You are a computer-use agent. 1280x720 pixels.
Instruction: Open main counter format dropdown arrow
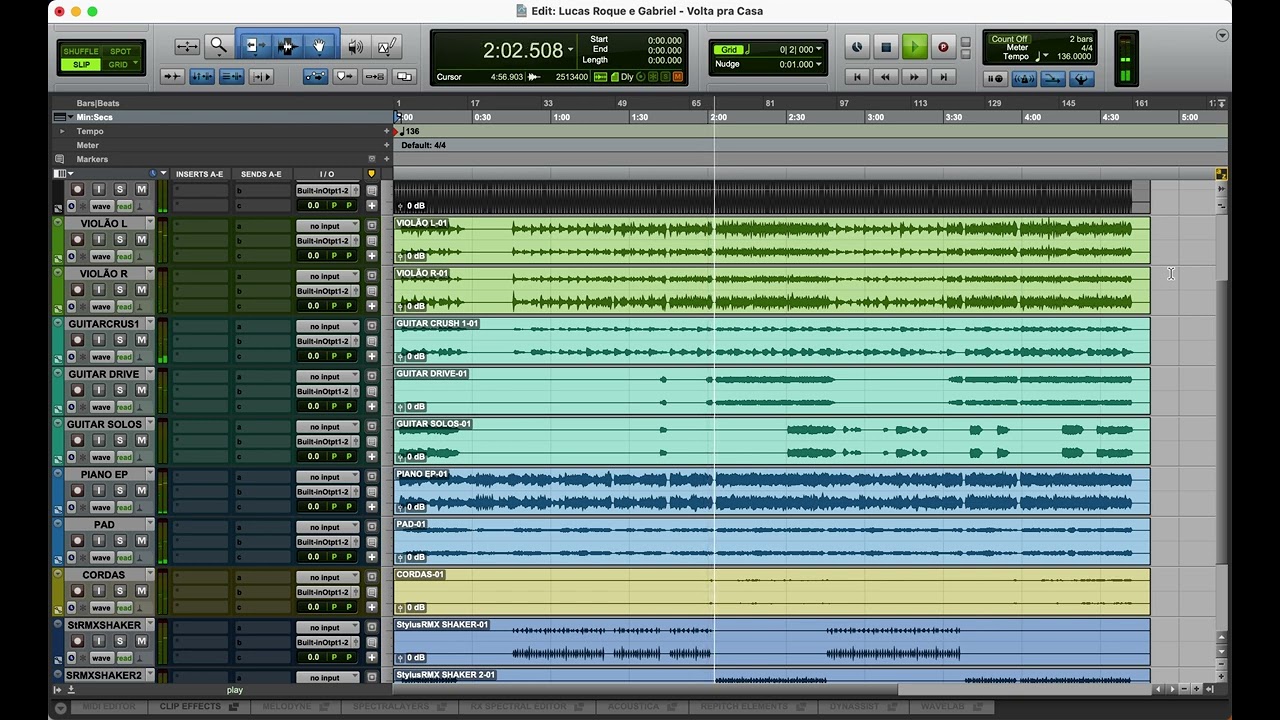pos(571,50)
